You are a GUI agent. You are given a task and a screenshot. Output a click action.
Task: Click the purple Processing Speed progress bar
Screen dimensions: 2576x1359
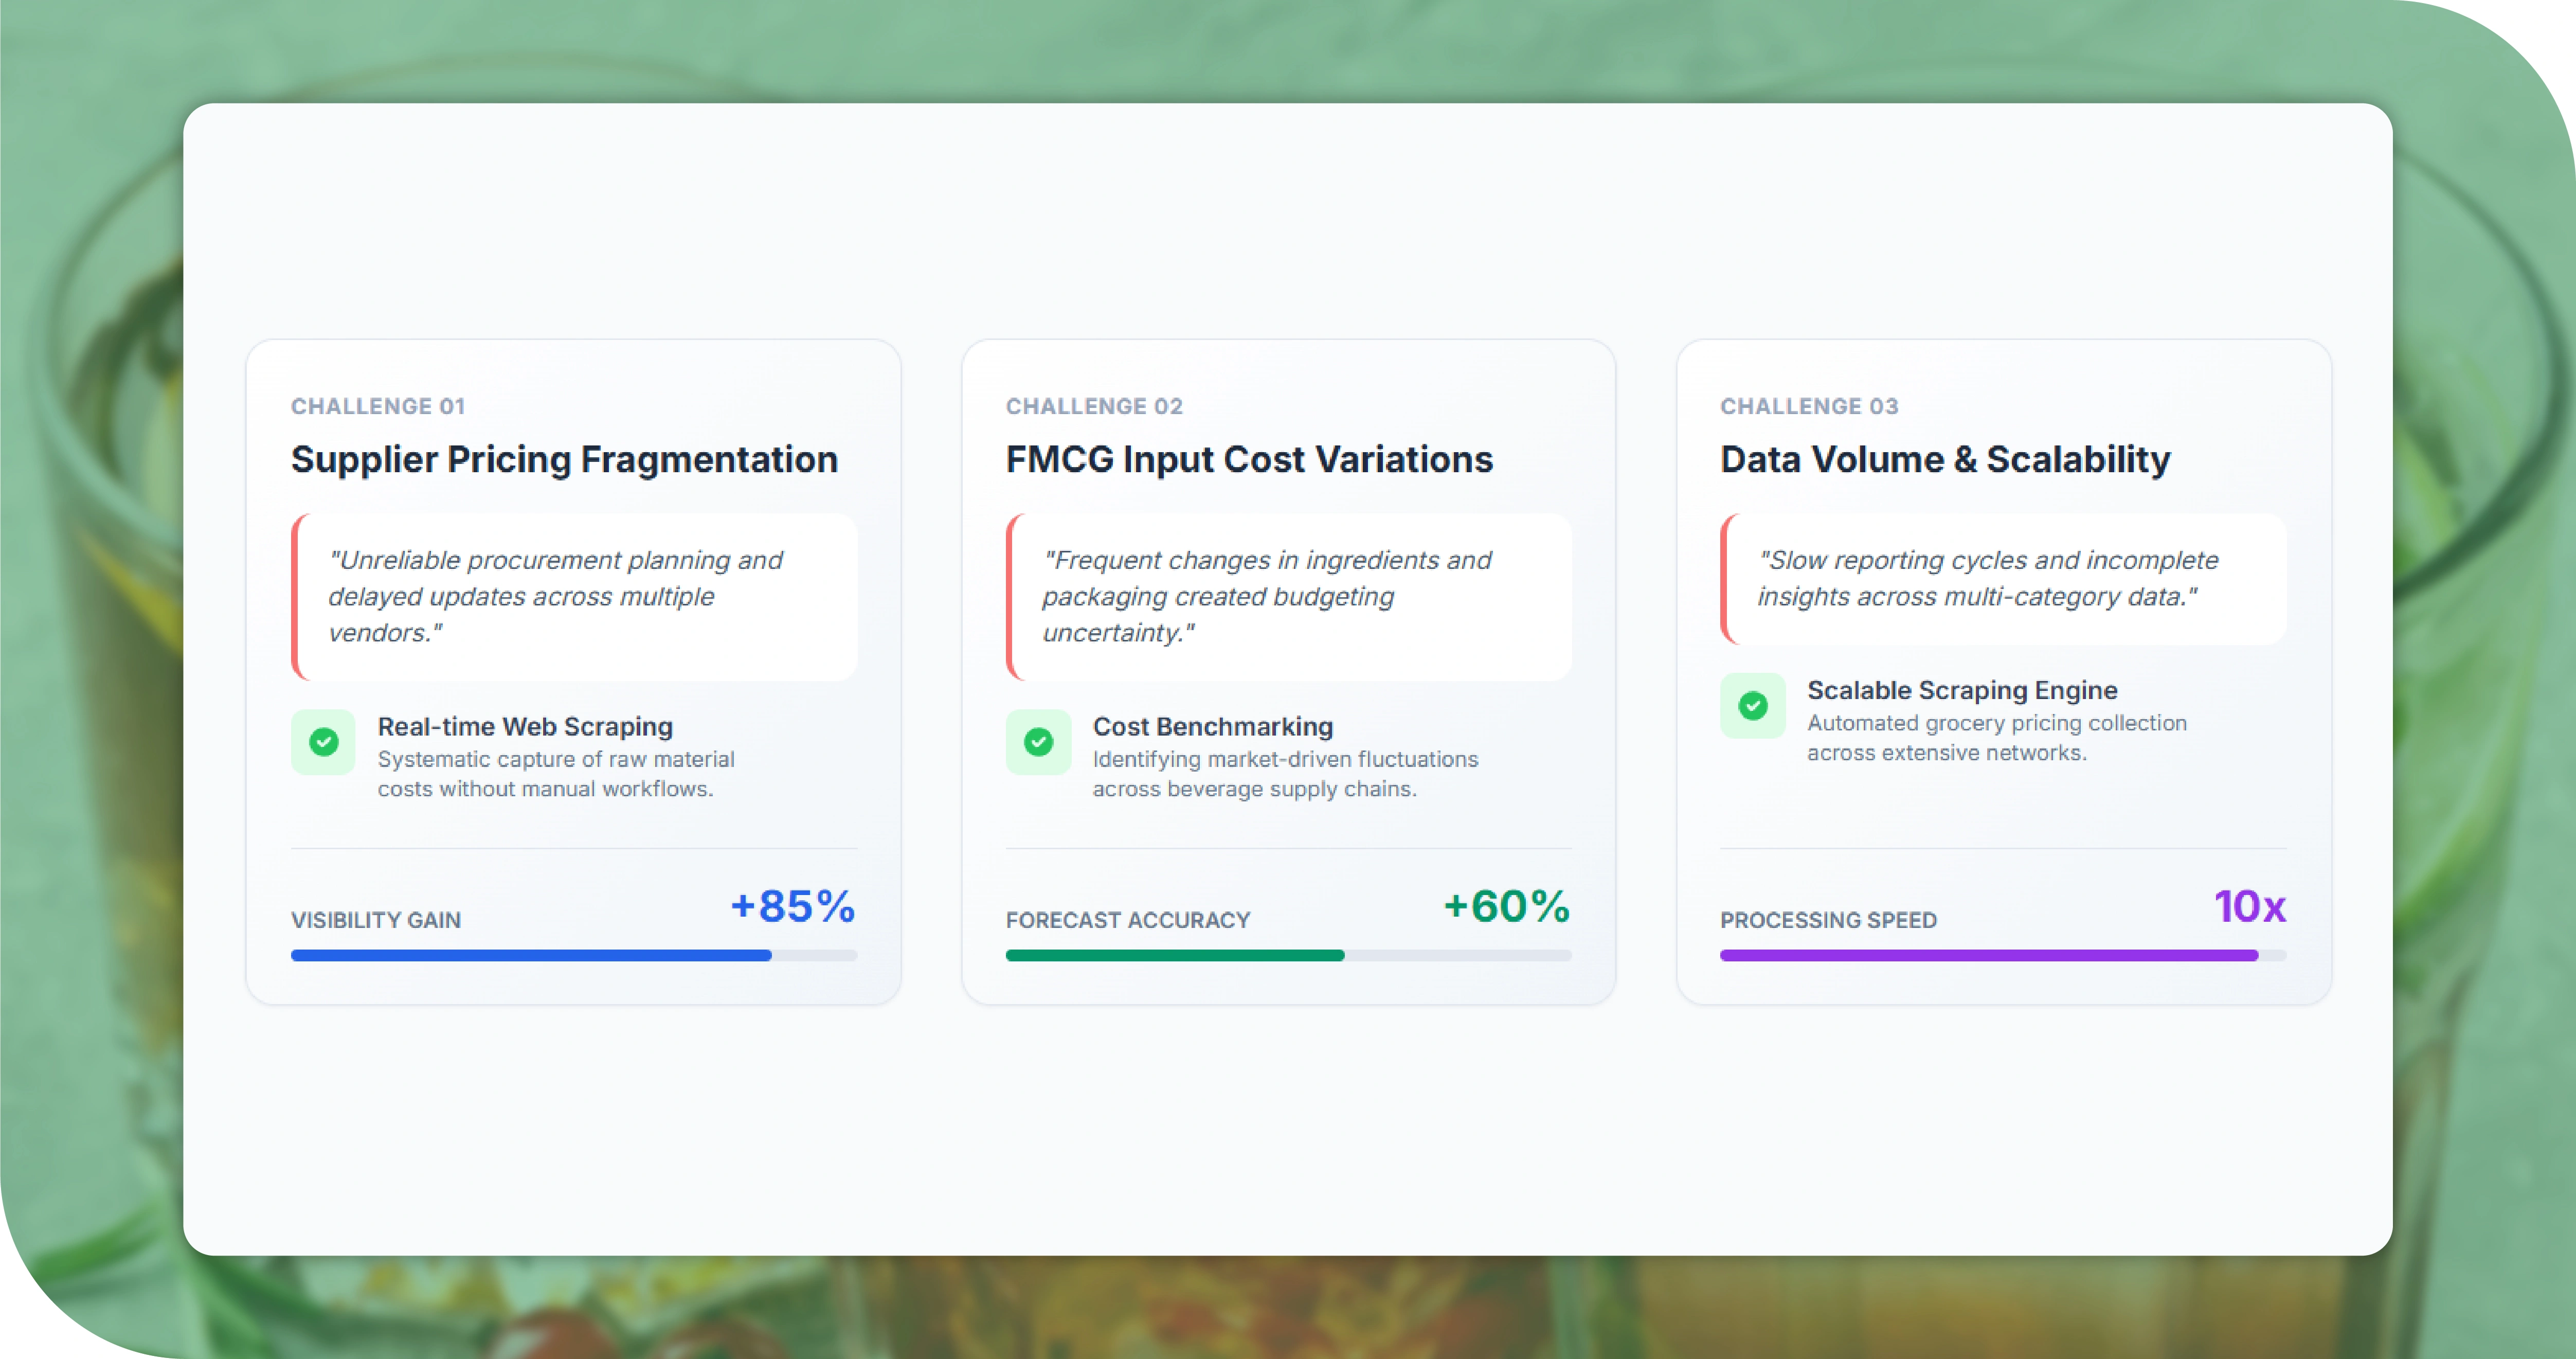2003,956
